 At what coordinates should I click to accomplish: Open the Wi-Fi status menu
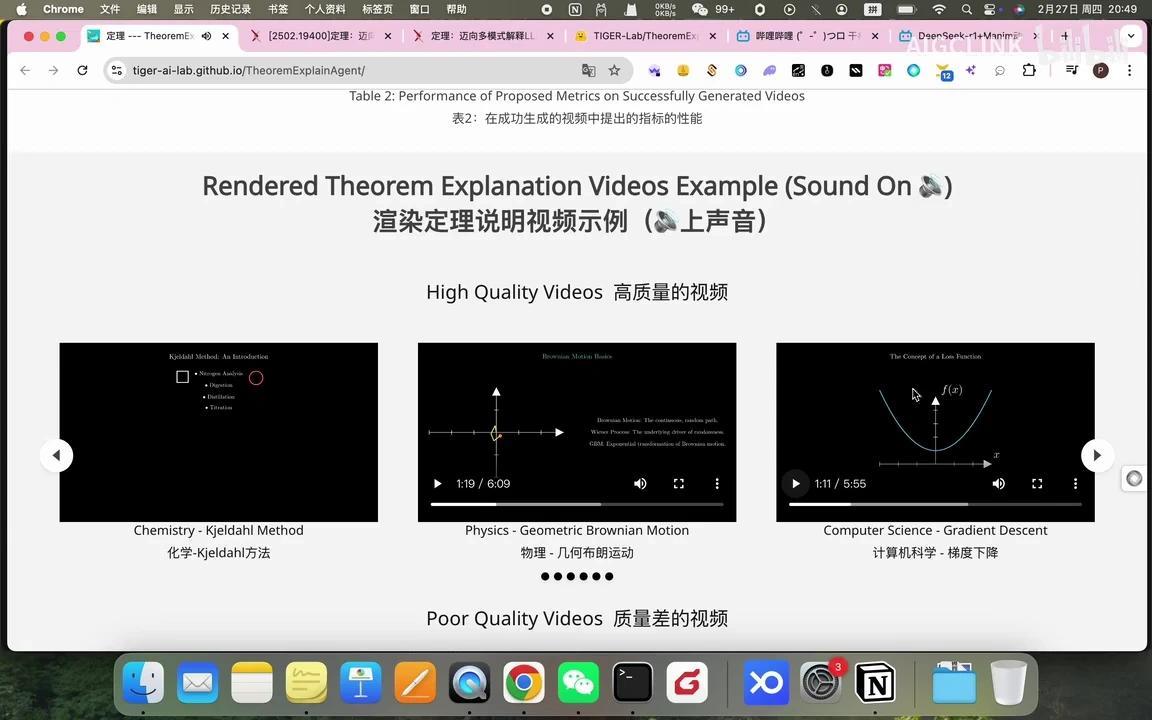point(939,9)
